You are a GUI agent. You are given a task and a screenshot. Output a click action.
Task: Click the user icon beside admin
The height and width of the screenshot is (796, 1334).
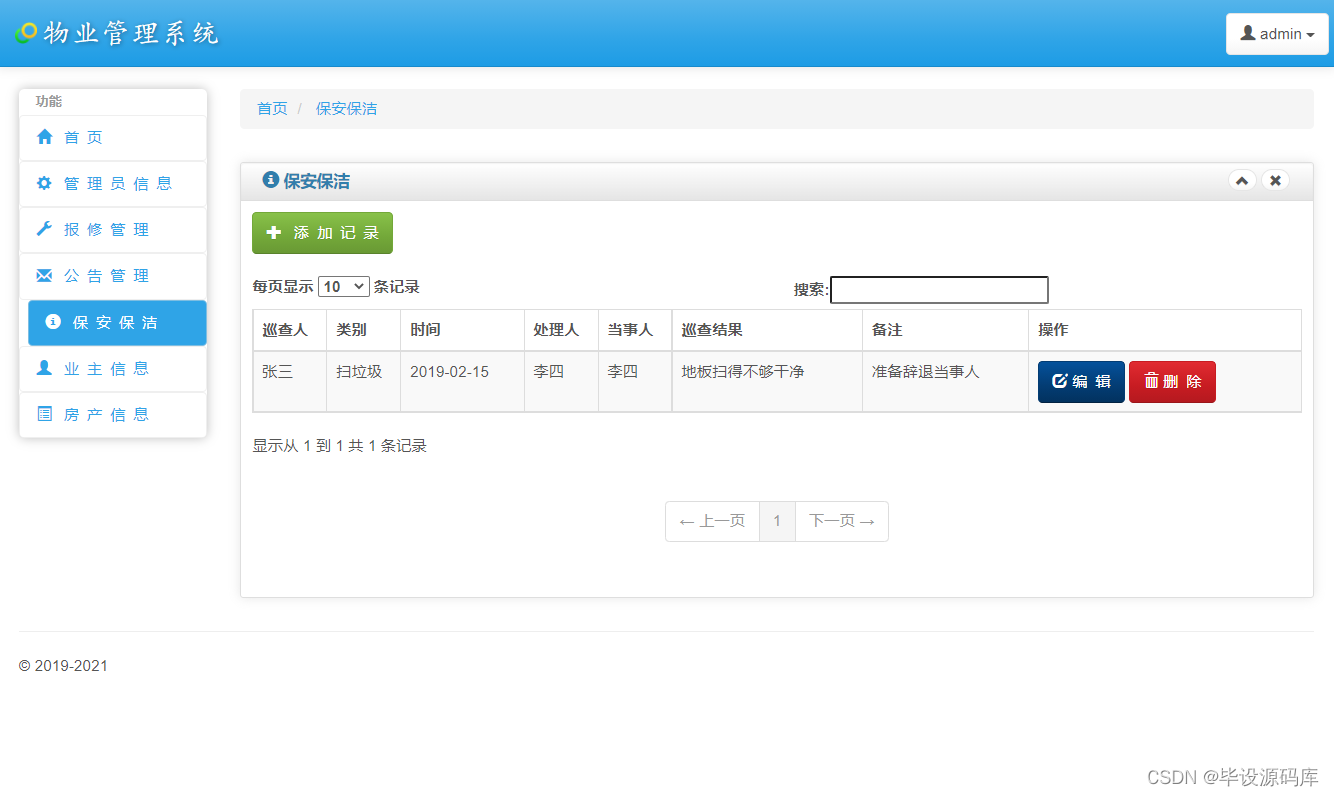point(1248,33)
